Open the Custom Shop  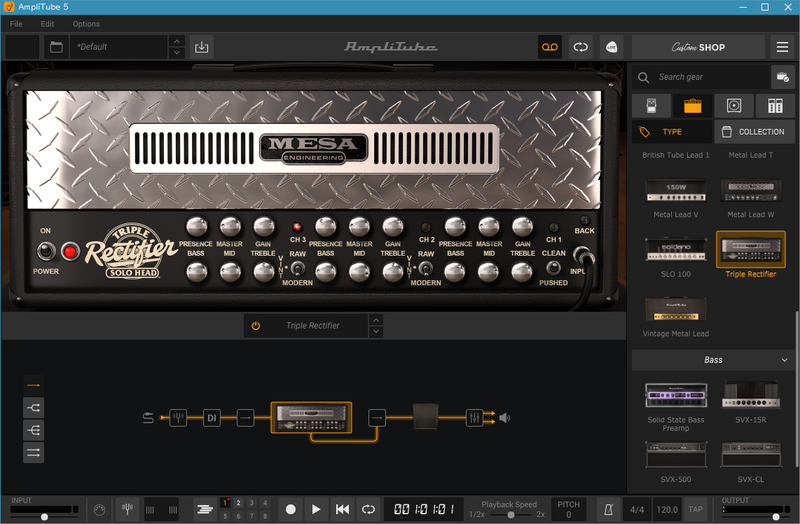(x=698, y=47)
